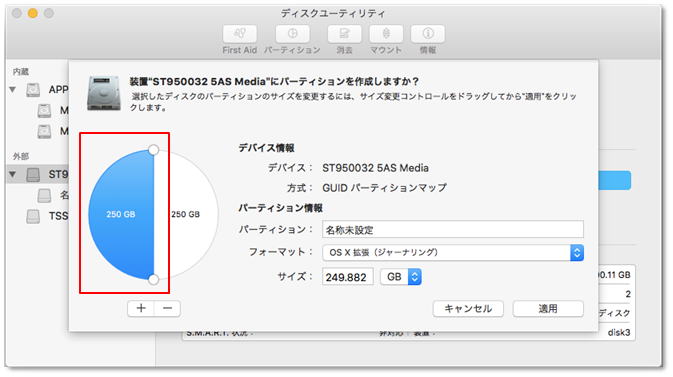Click the ST950032 5AS Media device text

[x=375, y=168]
